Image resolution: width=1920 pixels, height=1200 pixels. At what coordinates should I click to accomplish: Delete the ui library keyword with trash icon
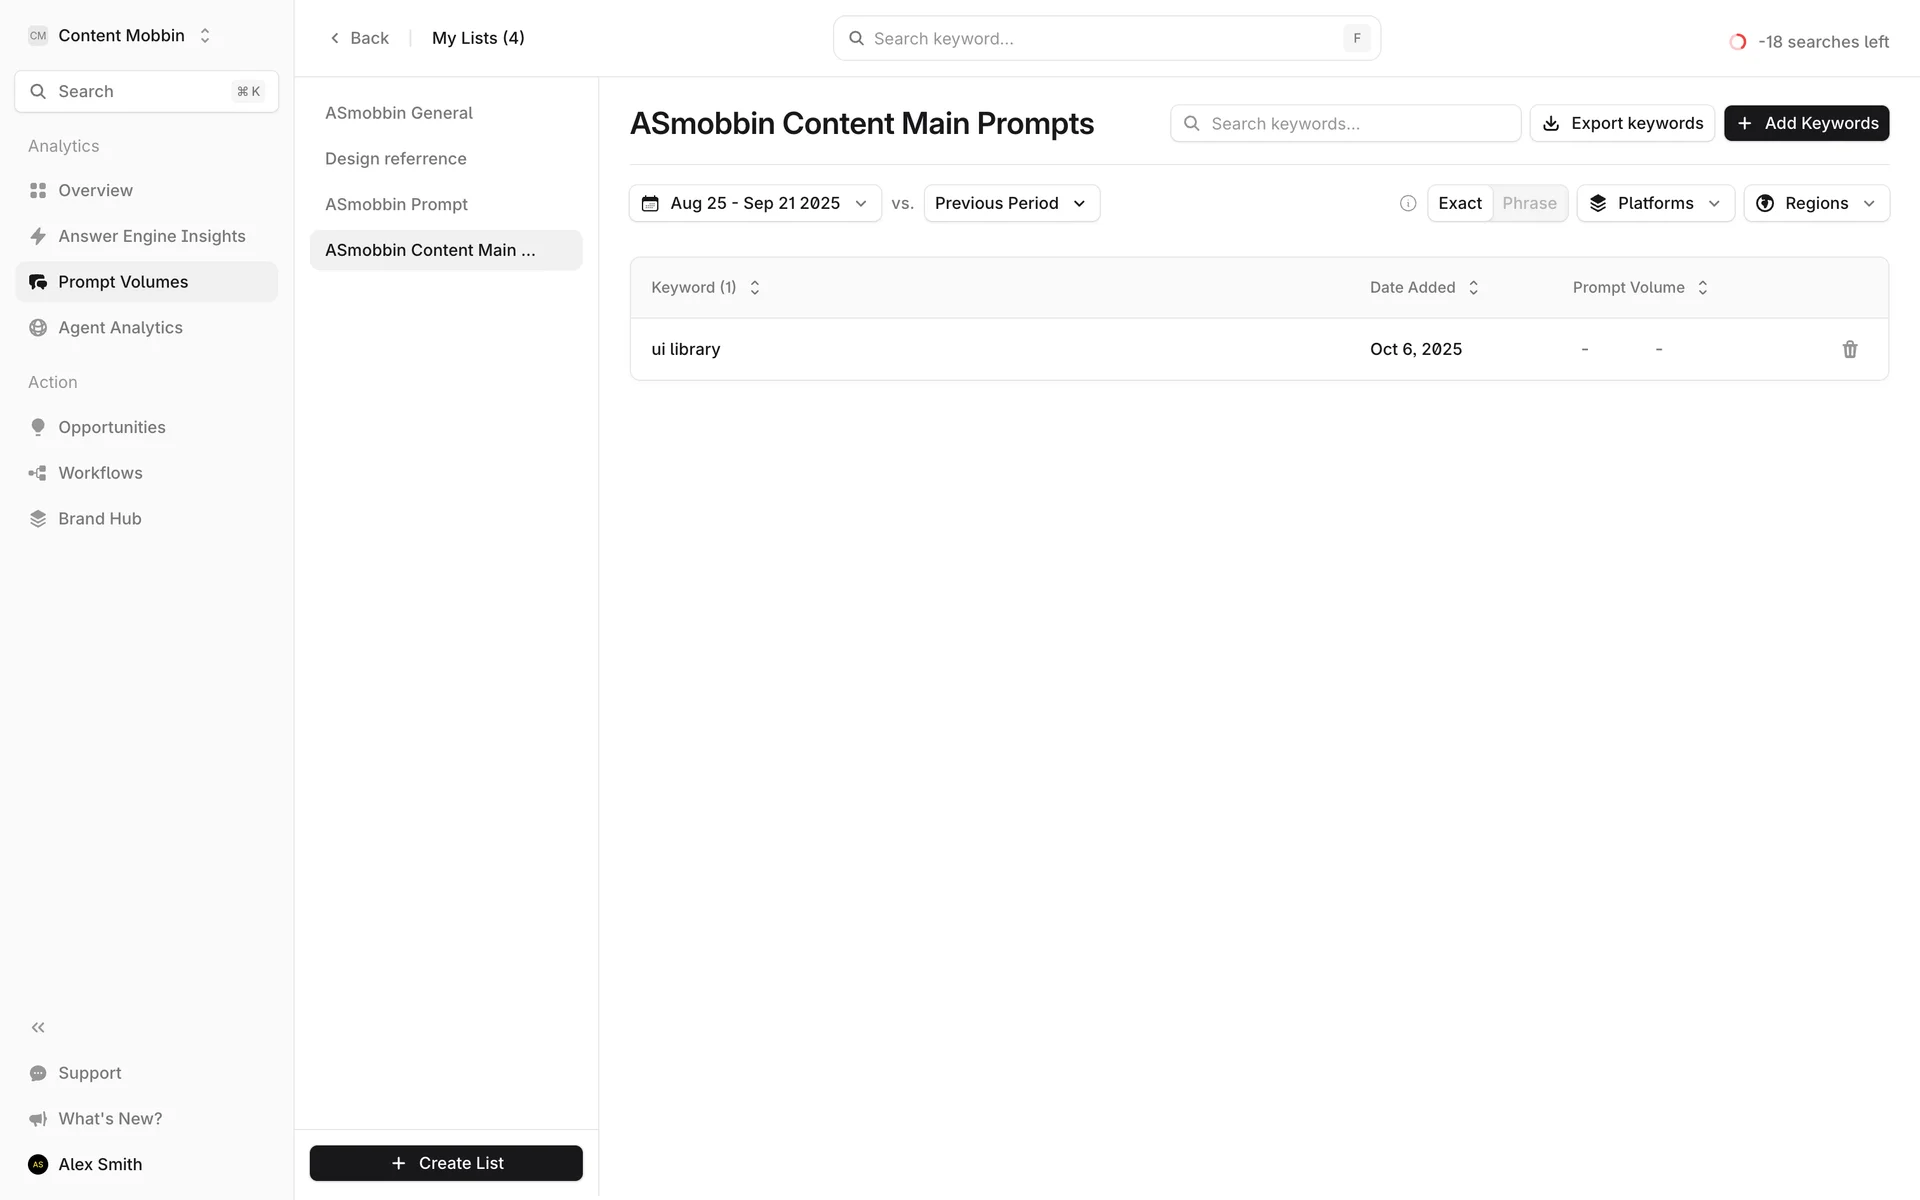1849,349
